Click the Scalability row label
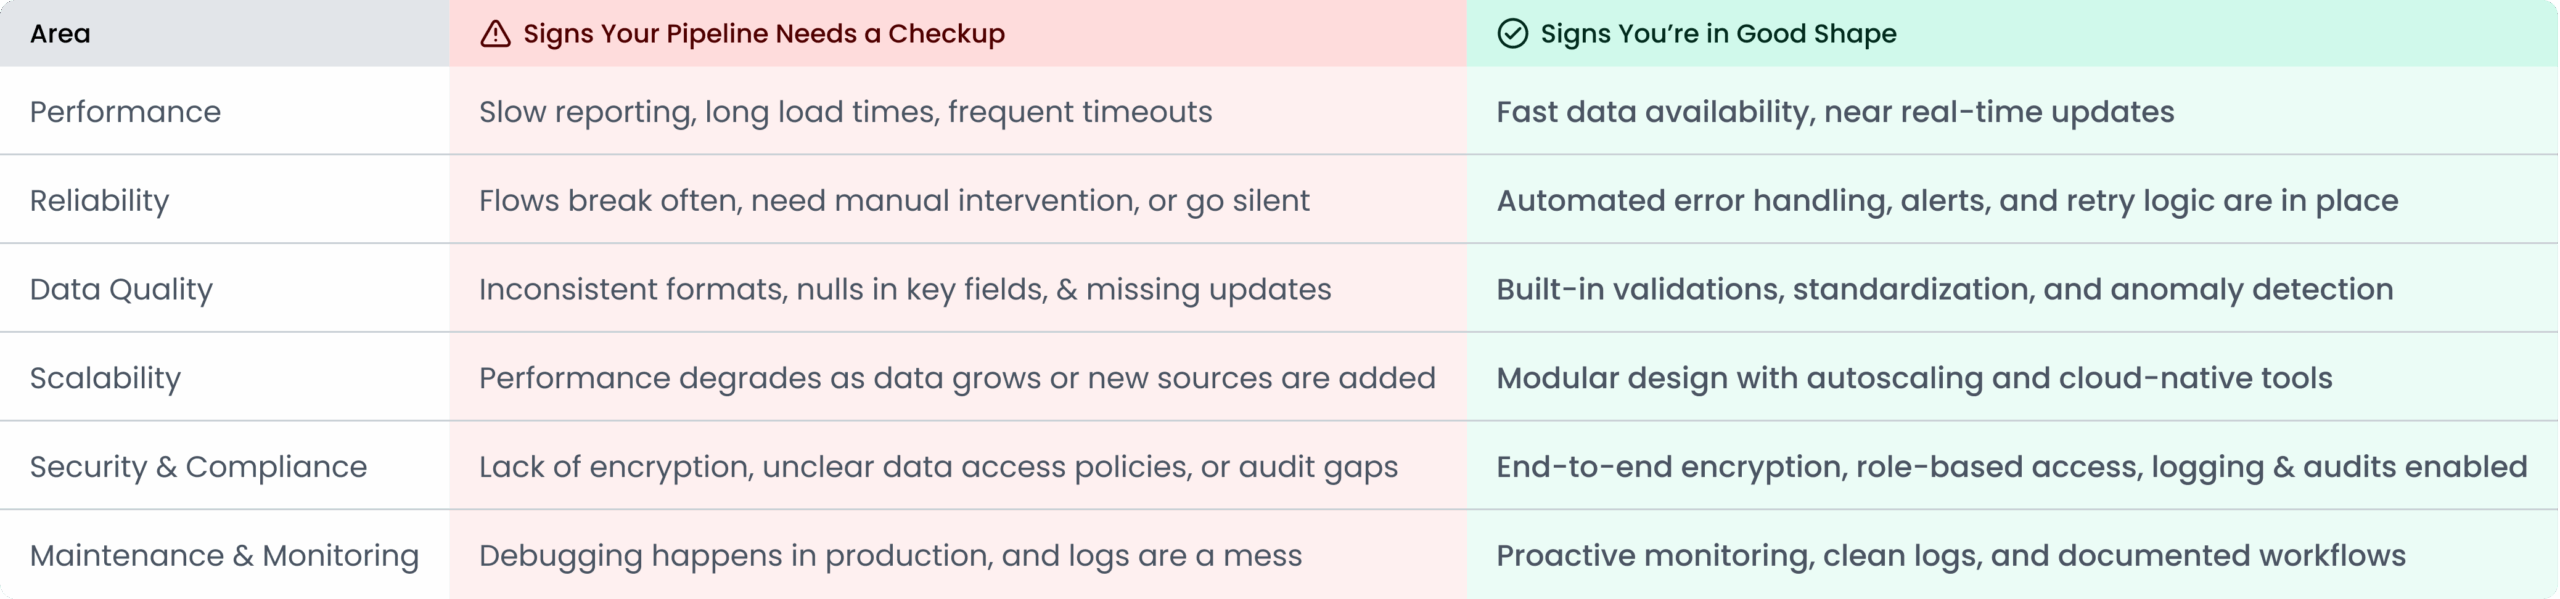Viewport: 2560px width, 599px height. coord(105,378)
